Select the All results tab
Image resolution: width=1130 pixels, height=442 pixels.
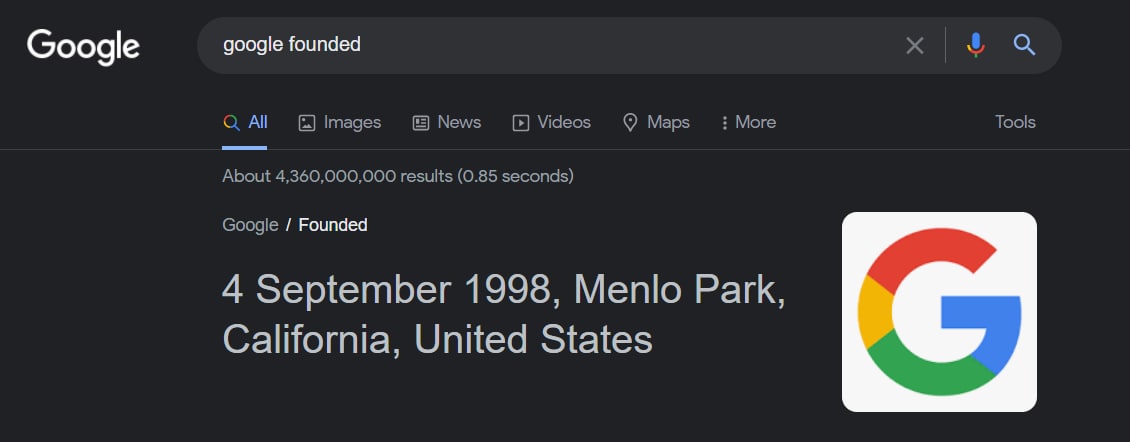tap(245, 123)
